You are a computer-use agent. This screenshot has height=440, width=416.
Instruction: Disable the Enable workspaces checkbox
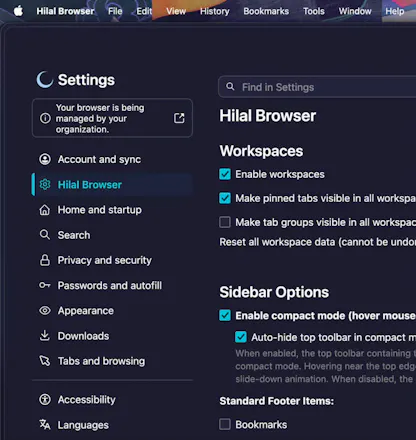(x=225, y=174)
